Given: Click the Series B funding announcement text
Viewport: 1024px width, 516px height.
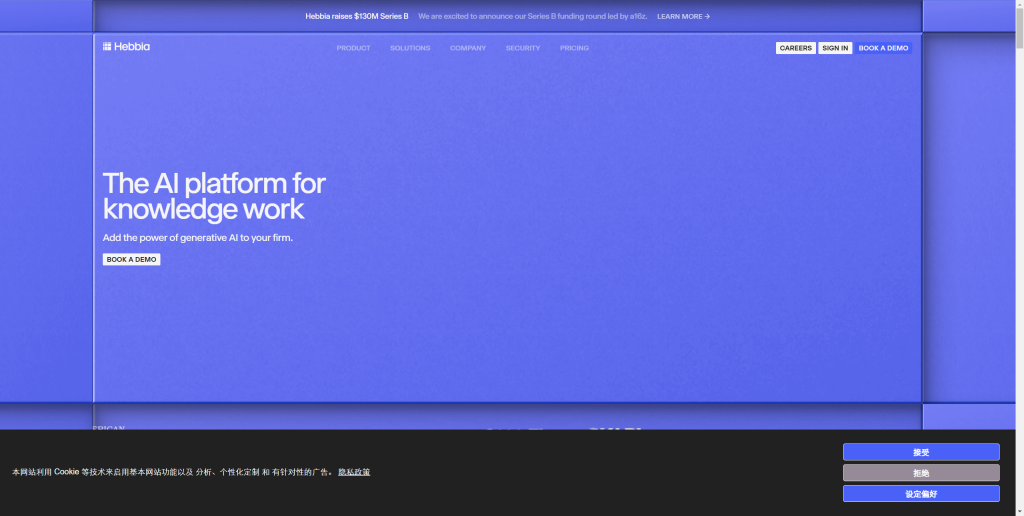Looking at the screenshot, I should pyautogui.click(x=532, y=16).
